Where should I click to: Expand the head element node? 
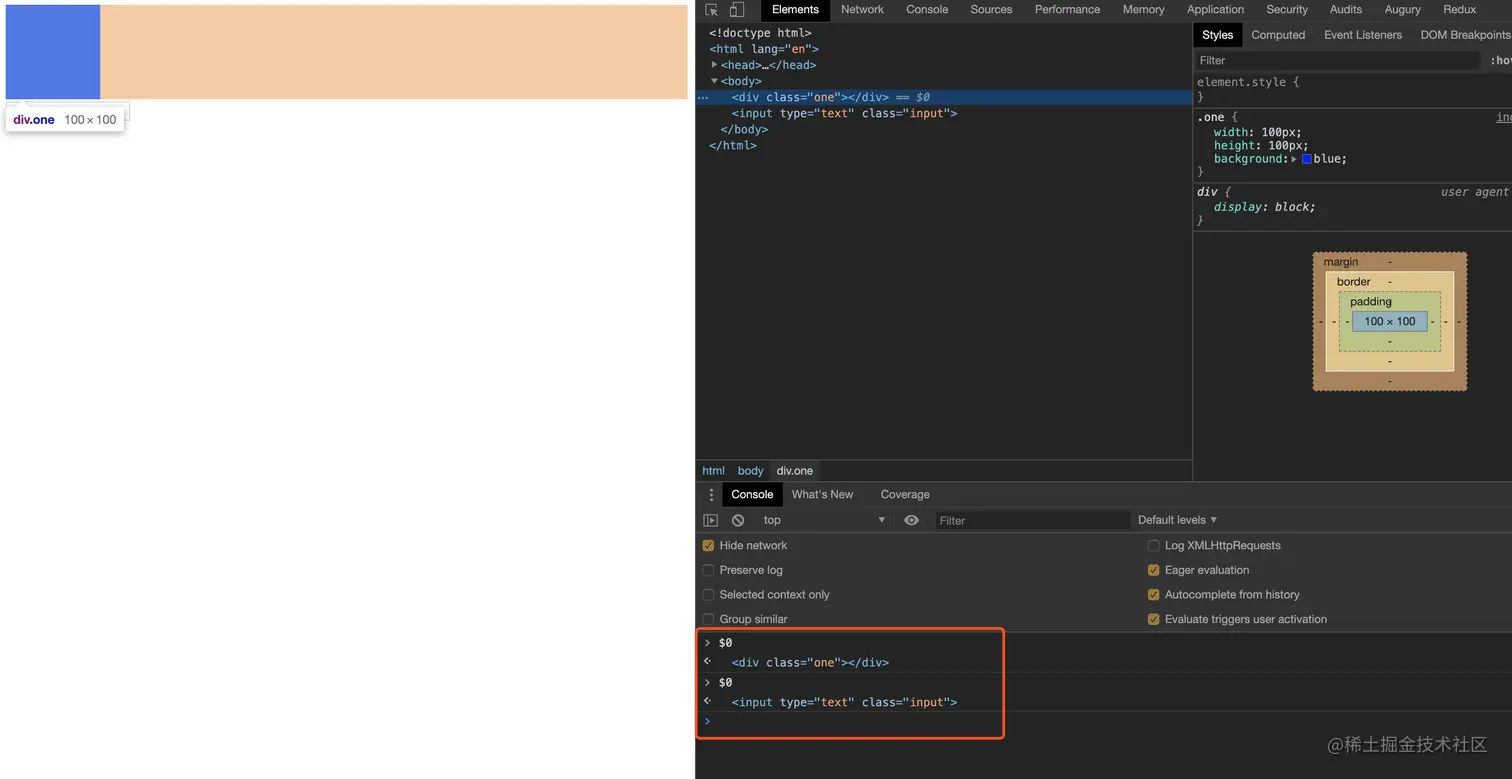(714, 65)
